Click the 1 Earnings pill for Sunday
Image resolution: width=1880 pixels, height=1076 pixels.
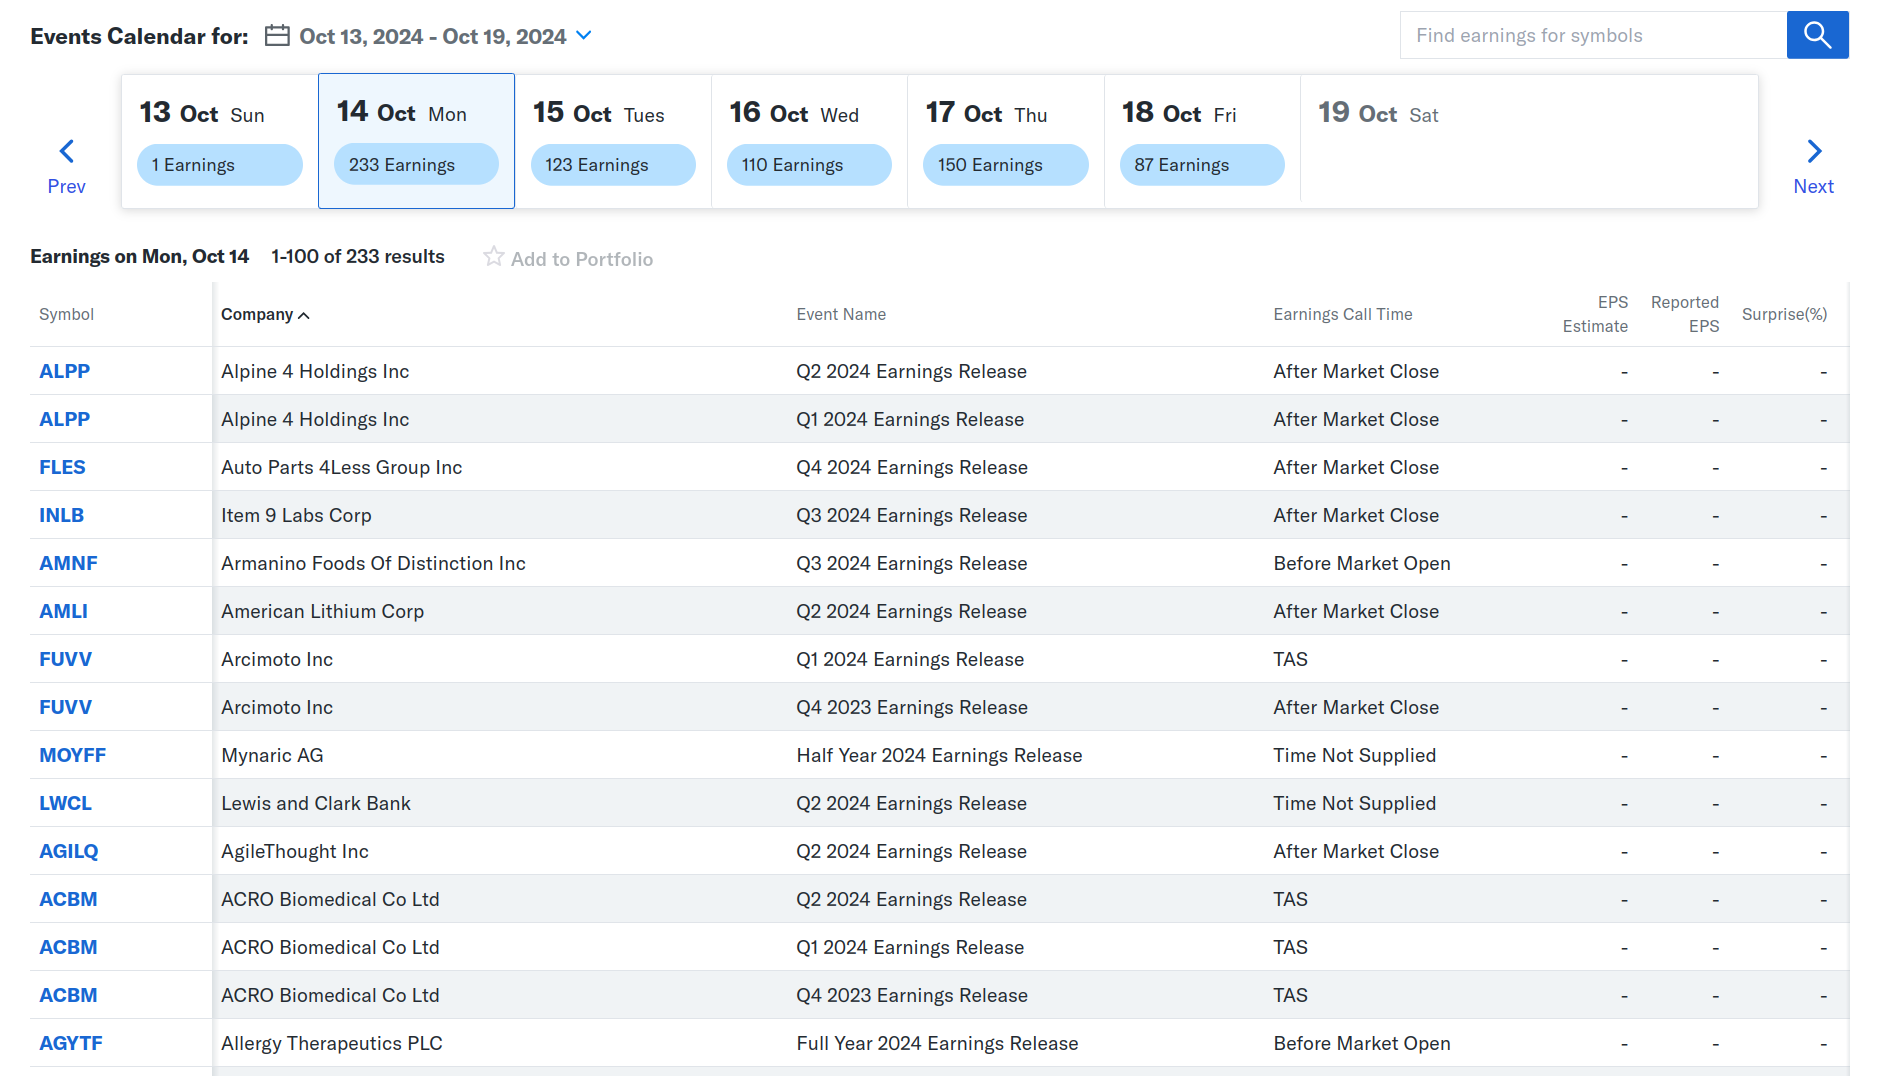pos(219,165)
